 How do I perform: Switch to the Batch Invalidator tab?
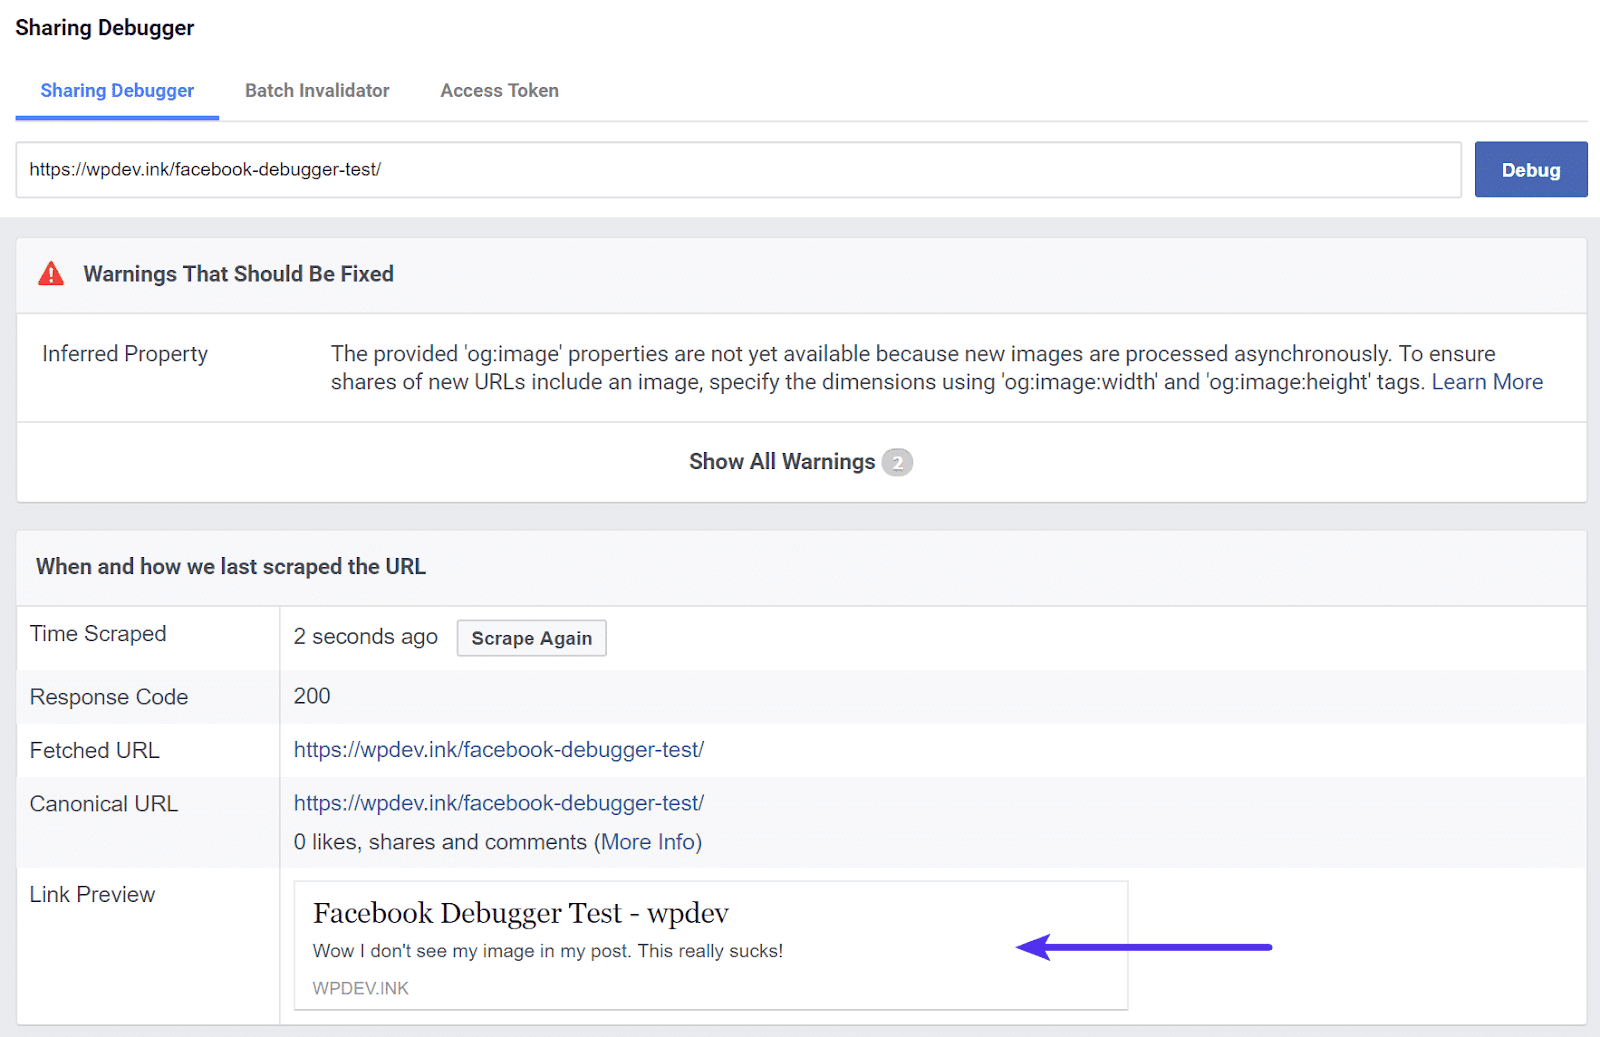316,90
